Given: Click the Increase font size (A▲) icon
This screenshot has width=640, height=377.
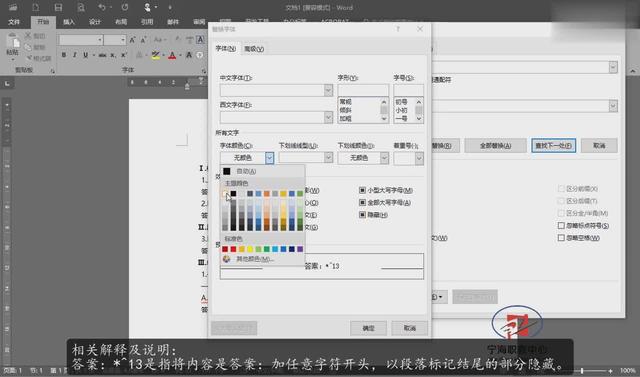Looking at the screenshot, I should 132,40.
